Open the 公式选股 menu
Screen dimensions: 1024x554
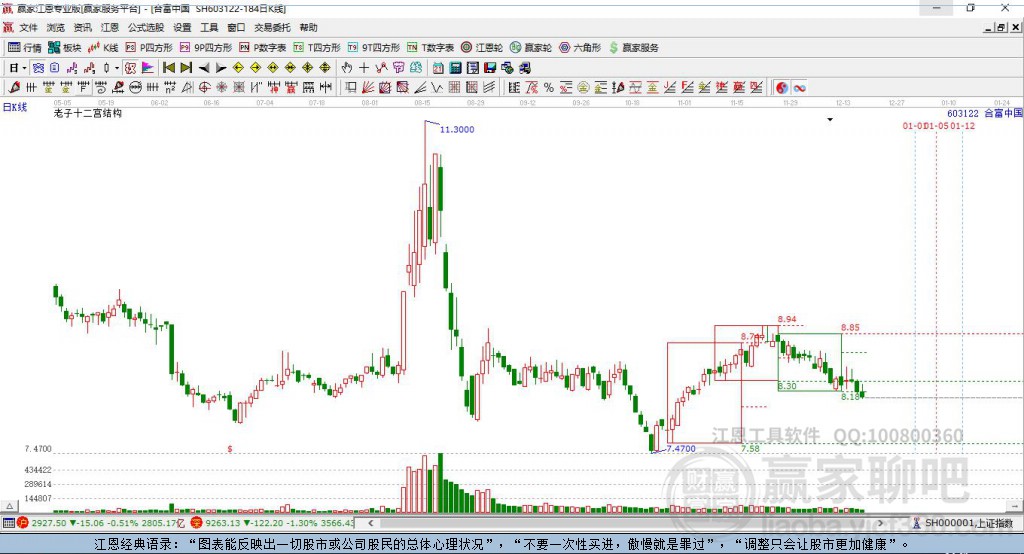pos(146,27)
